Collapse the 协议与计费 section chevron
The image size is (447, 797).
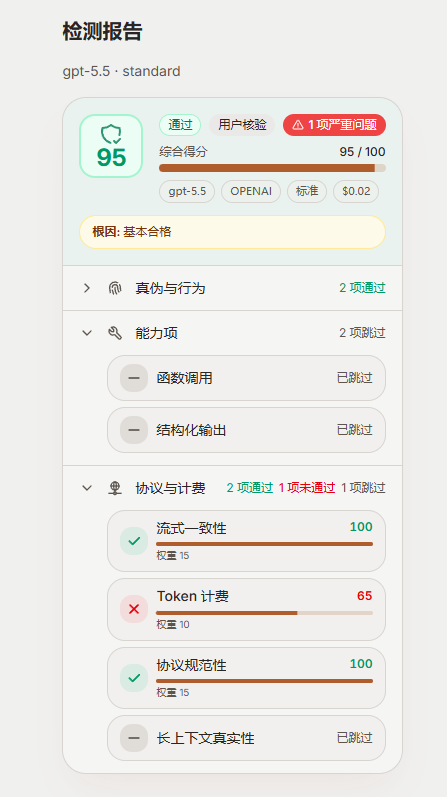click(x=87, y=488)
